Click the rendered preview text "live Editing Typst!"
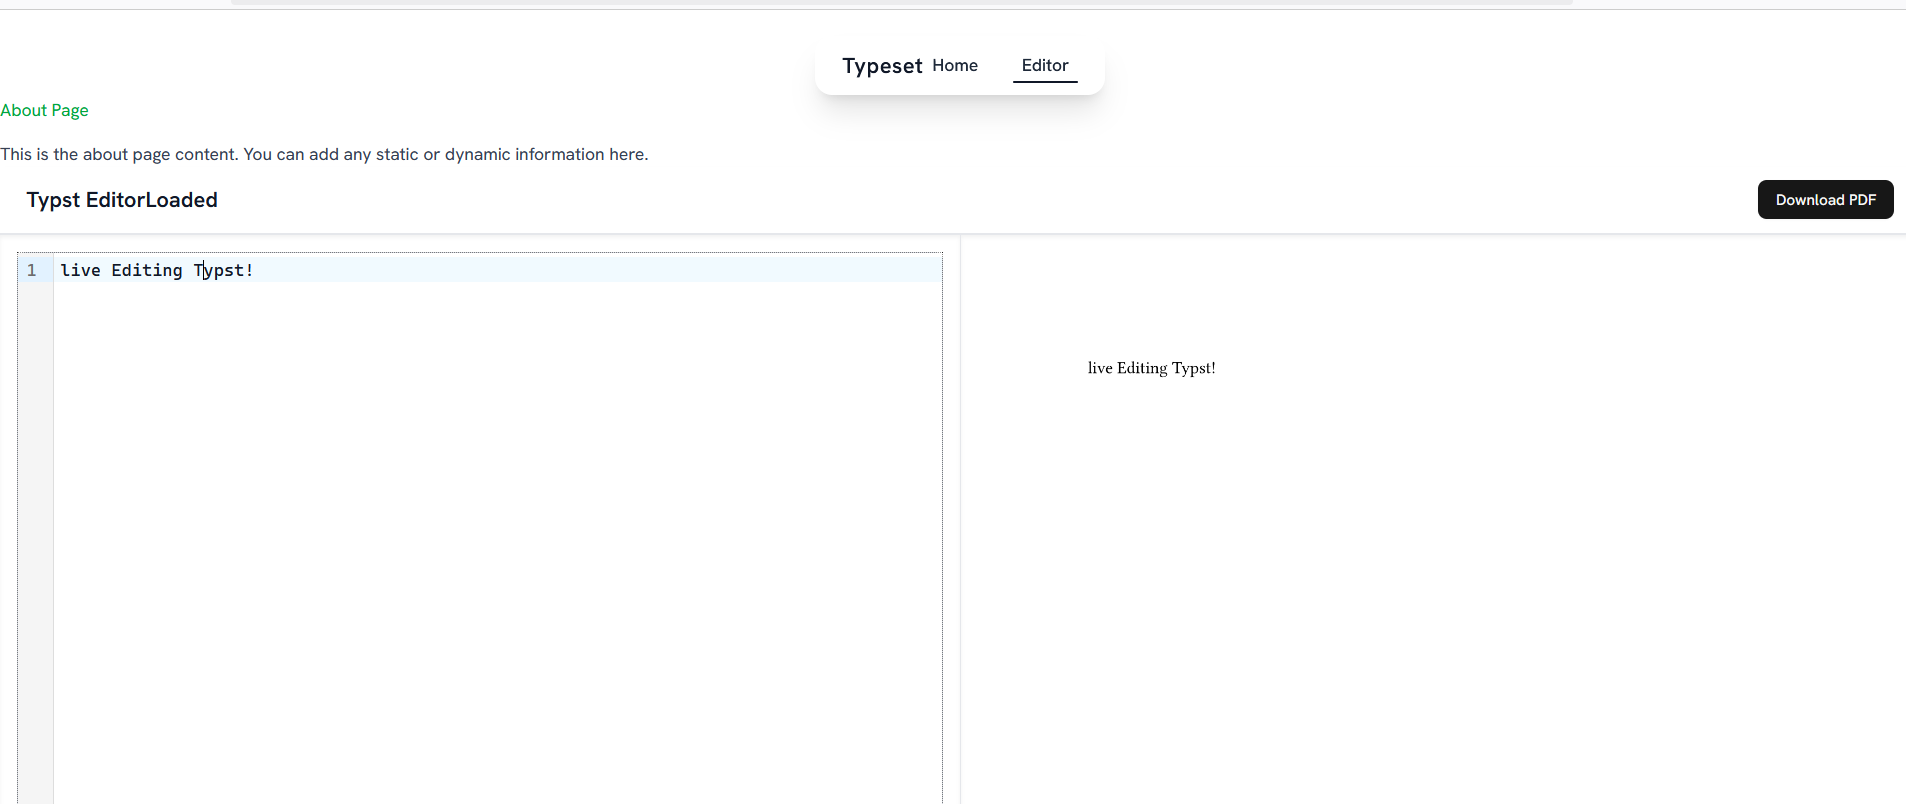1906x804 pixels. pyautogui.click(x=1151, y=368)
